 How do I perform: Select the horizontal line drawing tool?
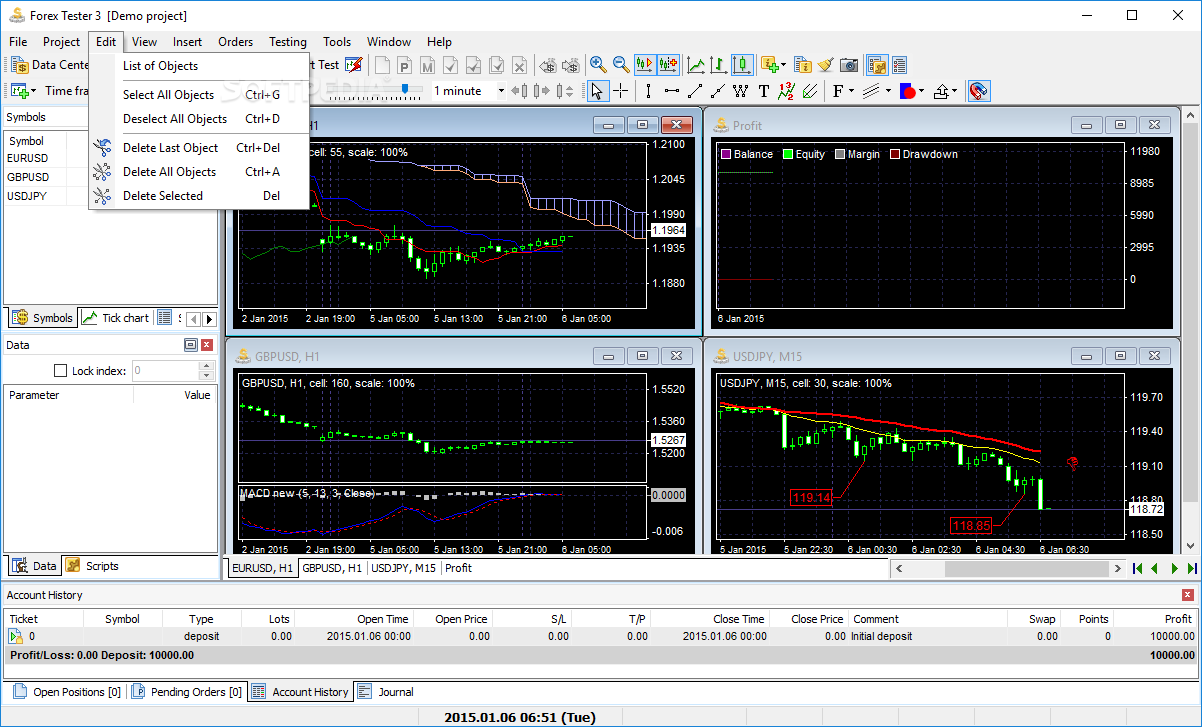(671, 91)
